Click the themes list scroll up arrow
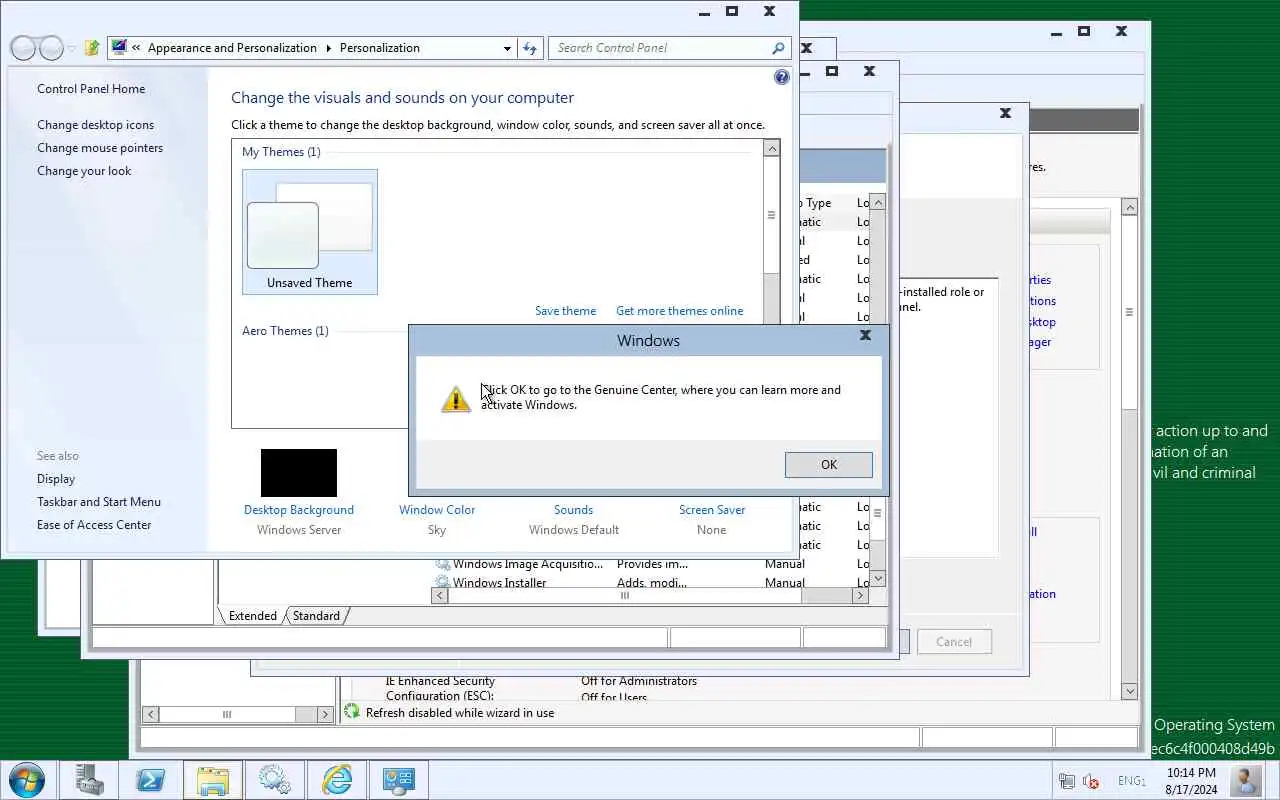Screen dimensions: 1280x800 771,148
